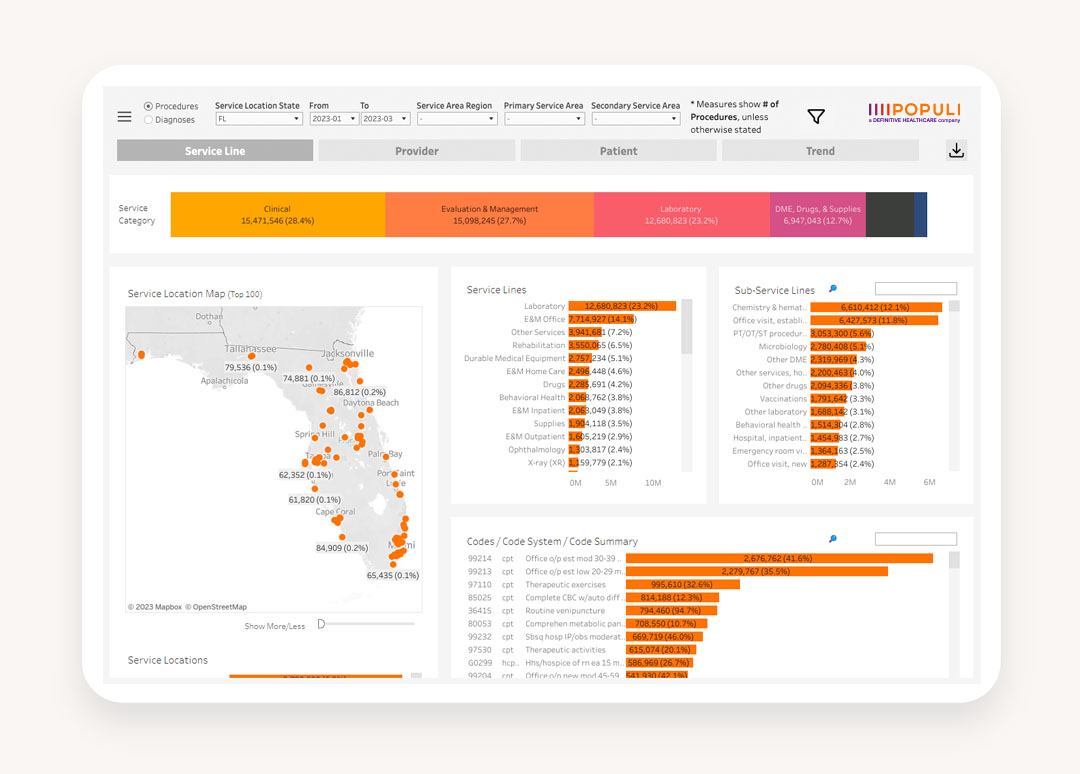The height and width of the screenshot is (774, 1080).
Task: Click the 2023 Mapbox attribution link
Action: point(155,607)
